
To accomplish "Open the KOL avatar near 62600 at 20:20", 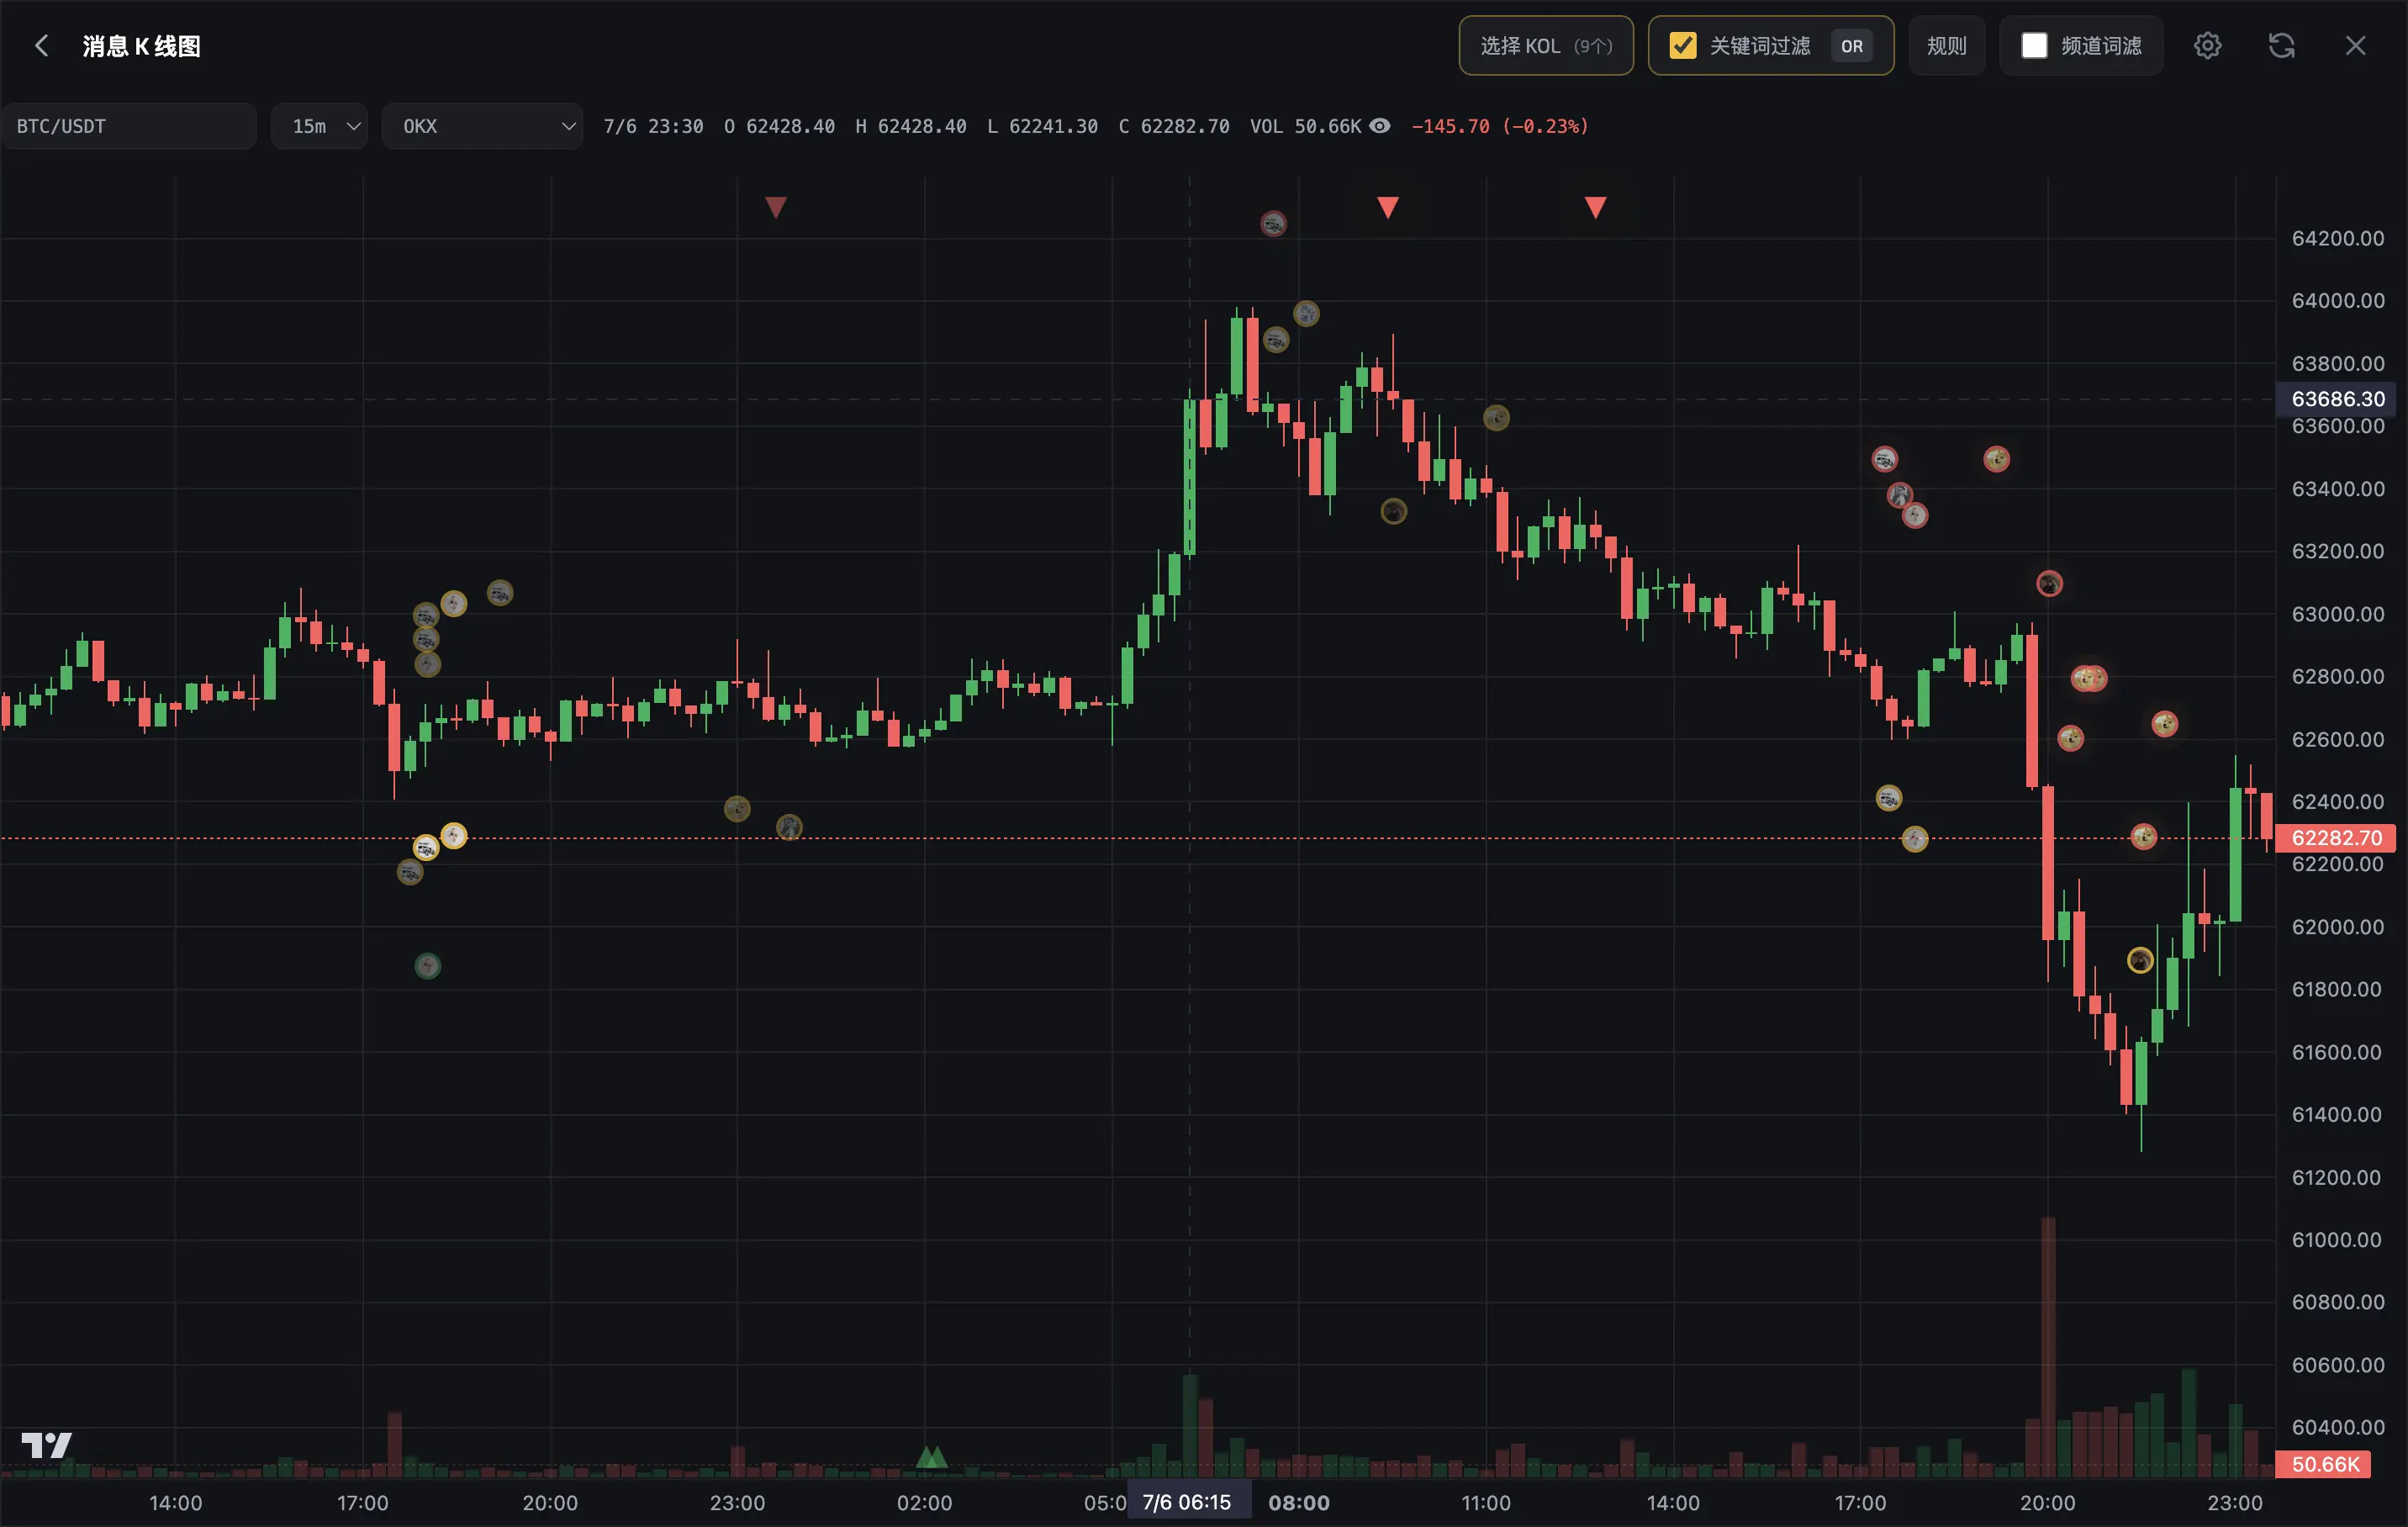I will click(x=2070, y=738).
